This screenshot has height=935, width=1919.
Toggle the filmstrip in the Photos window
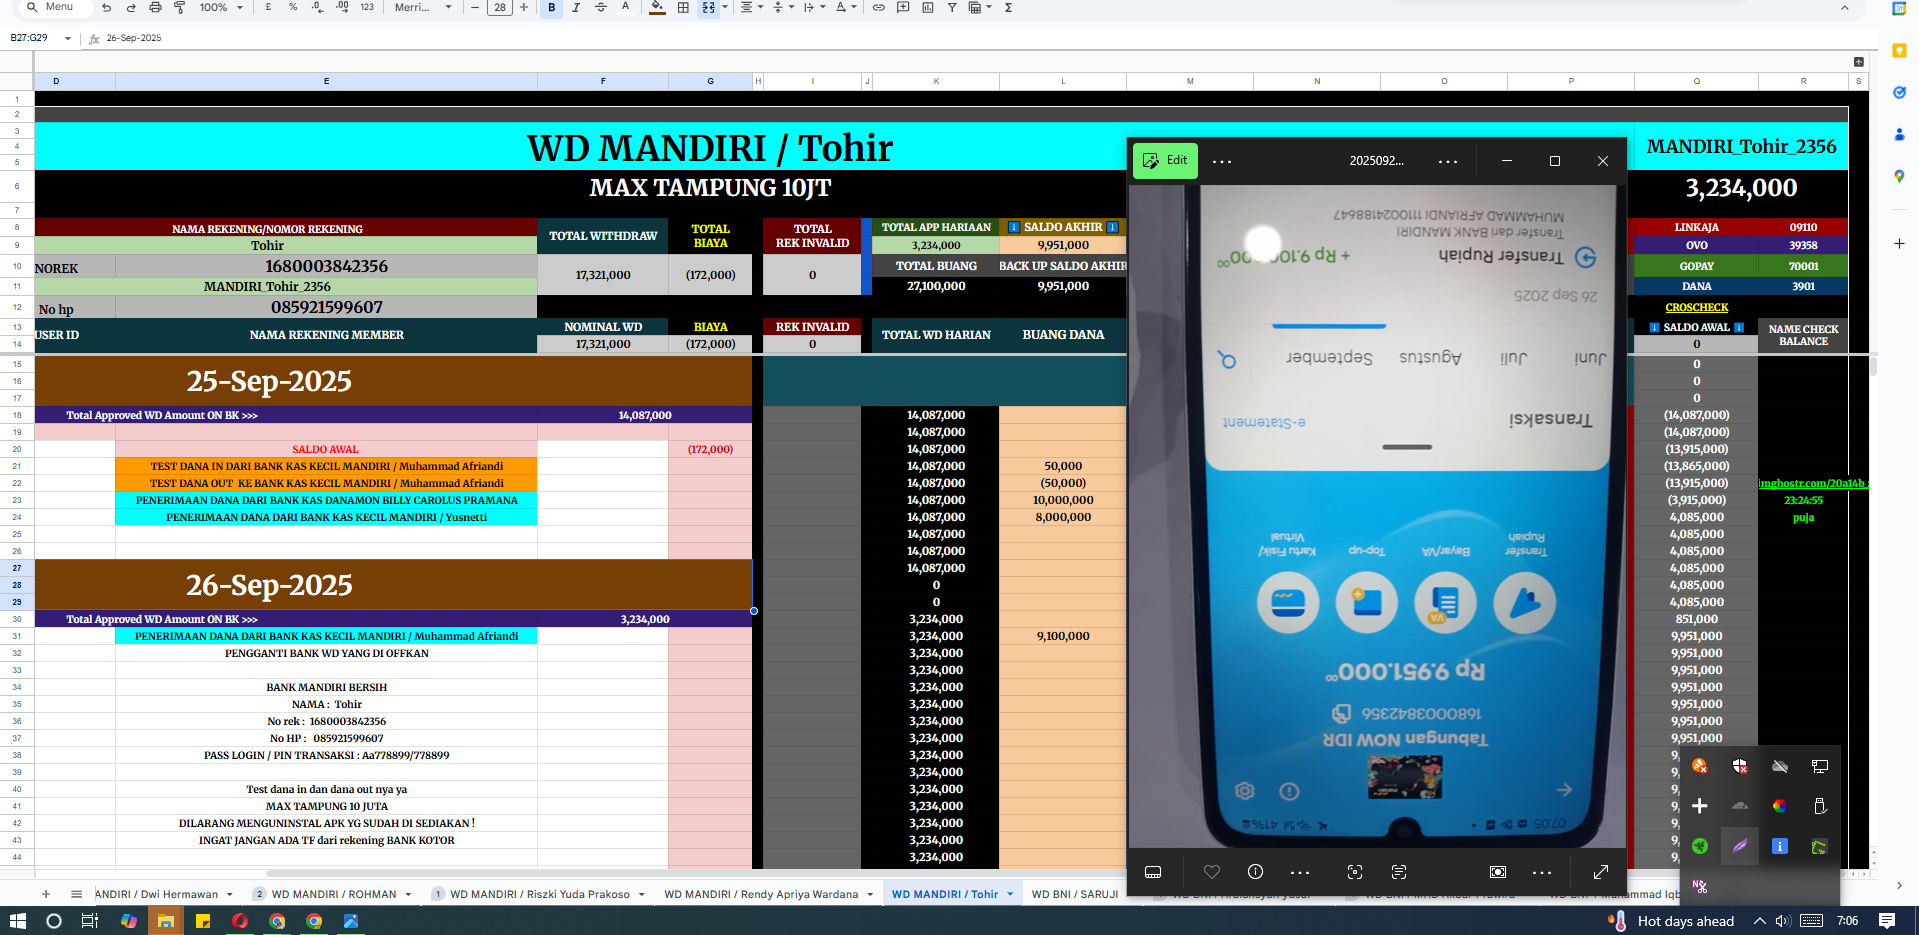click(1153, 872)
